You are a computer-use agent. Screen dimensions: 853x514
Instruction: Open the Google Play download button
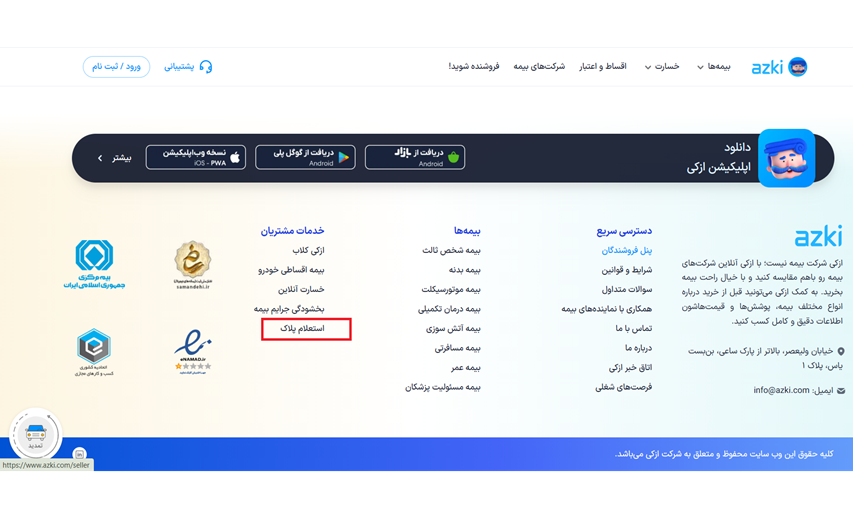coord(305,157)
